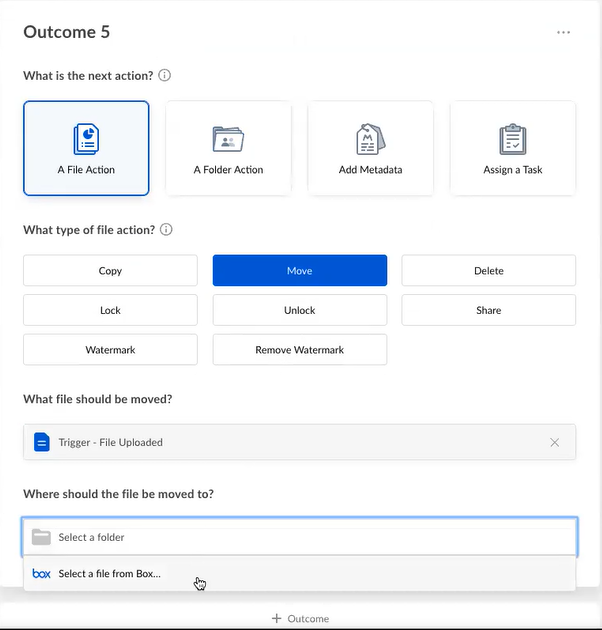This screenshot has width=602, height=630.
Task: Click the blue document icon next to Trigger - File Uploaded
Action: 42,442
